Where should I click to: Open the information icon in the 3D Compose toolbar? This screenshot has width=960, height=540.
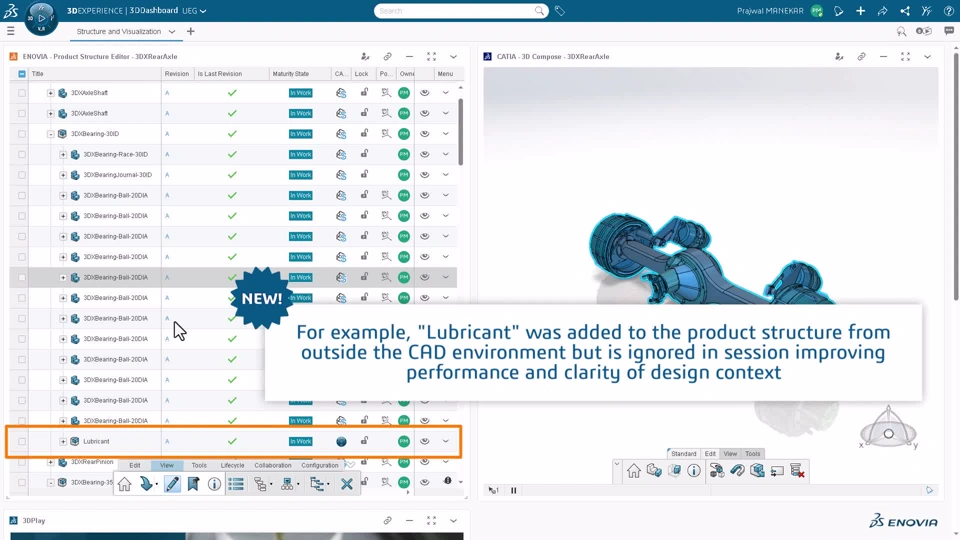pyautogui.click(x=694, y=471)
